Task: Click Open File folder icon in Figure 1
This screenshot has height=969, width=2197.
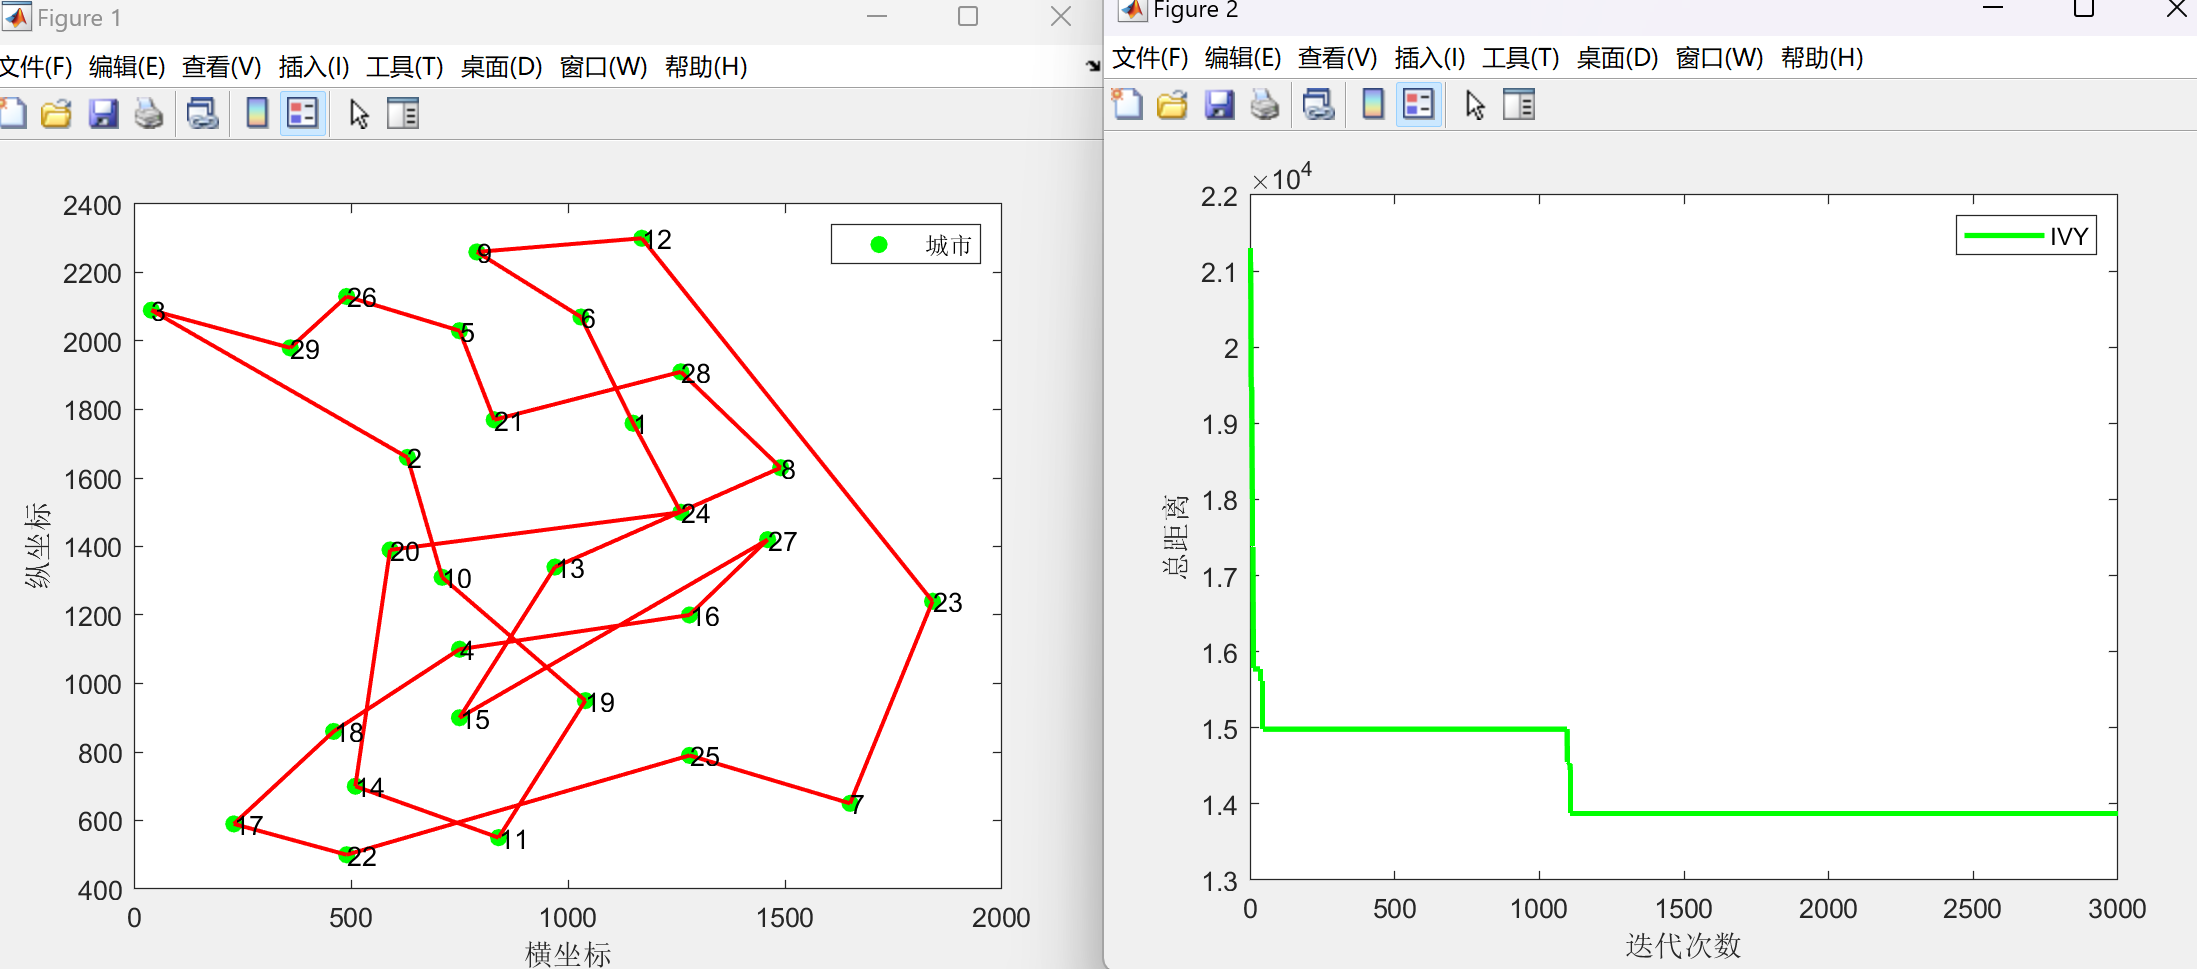Action: click(57, 113)
